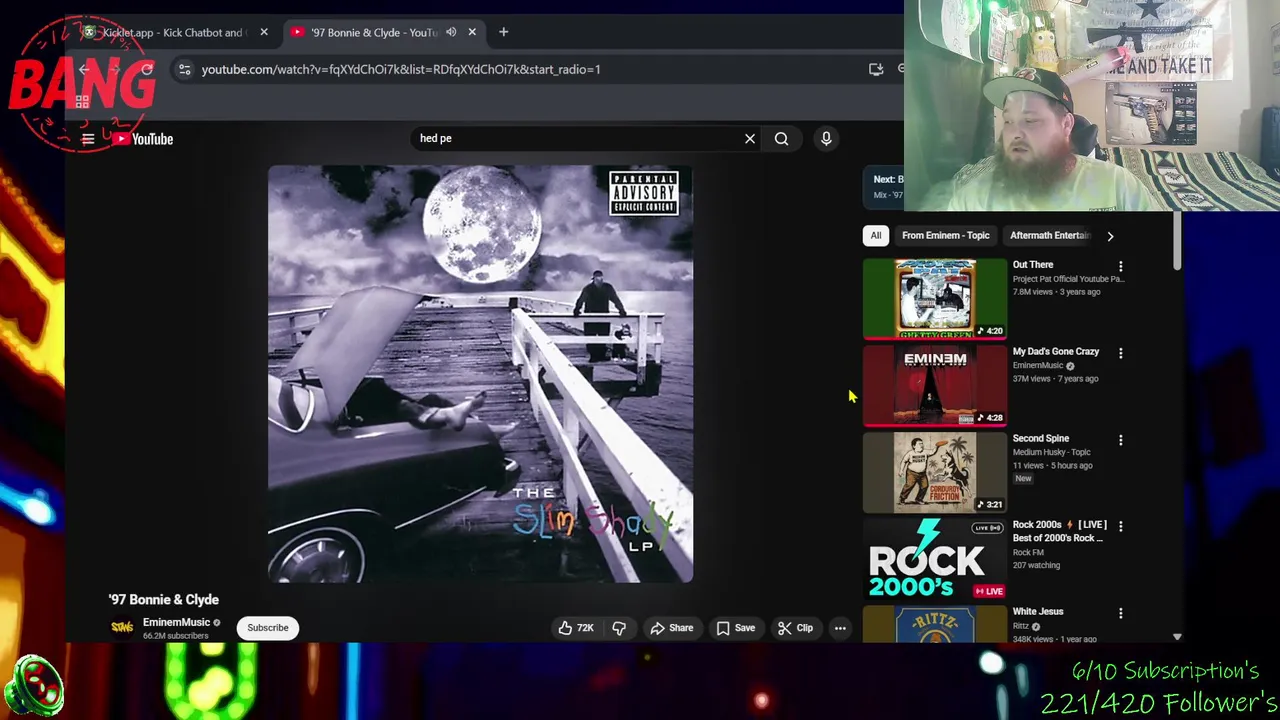Click the Slim Shady LP video player
The image size is (1280, 720).
click(480, 374)
